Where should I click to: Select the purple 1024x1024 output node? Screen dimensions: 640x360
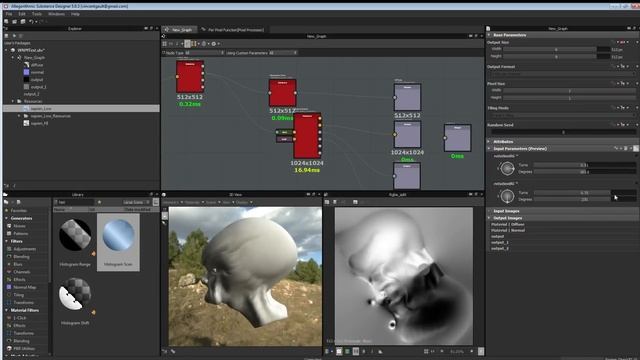pos(407,134)
